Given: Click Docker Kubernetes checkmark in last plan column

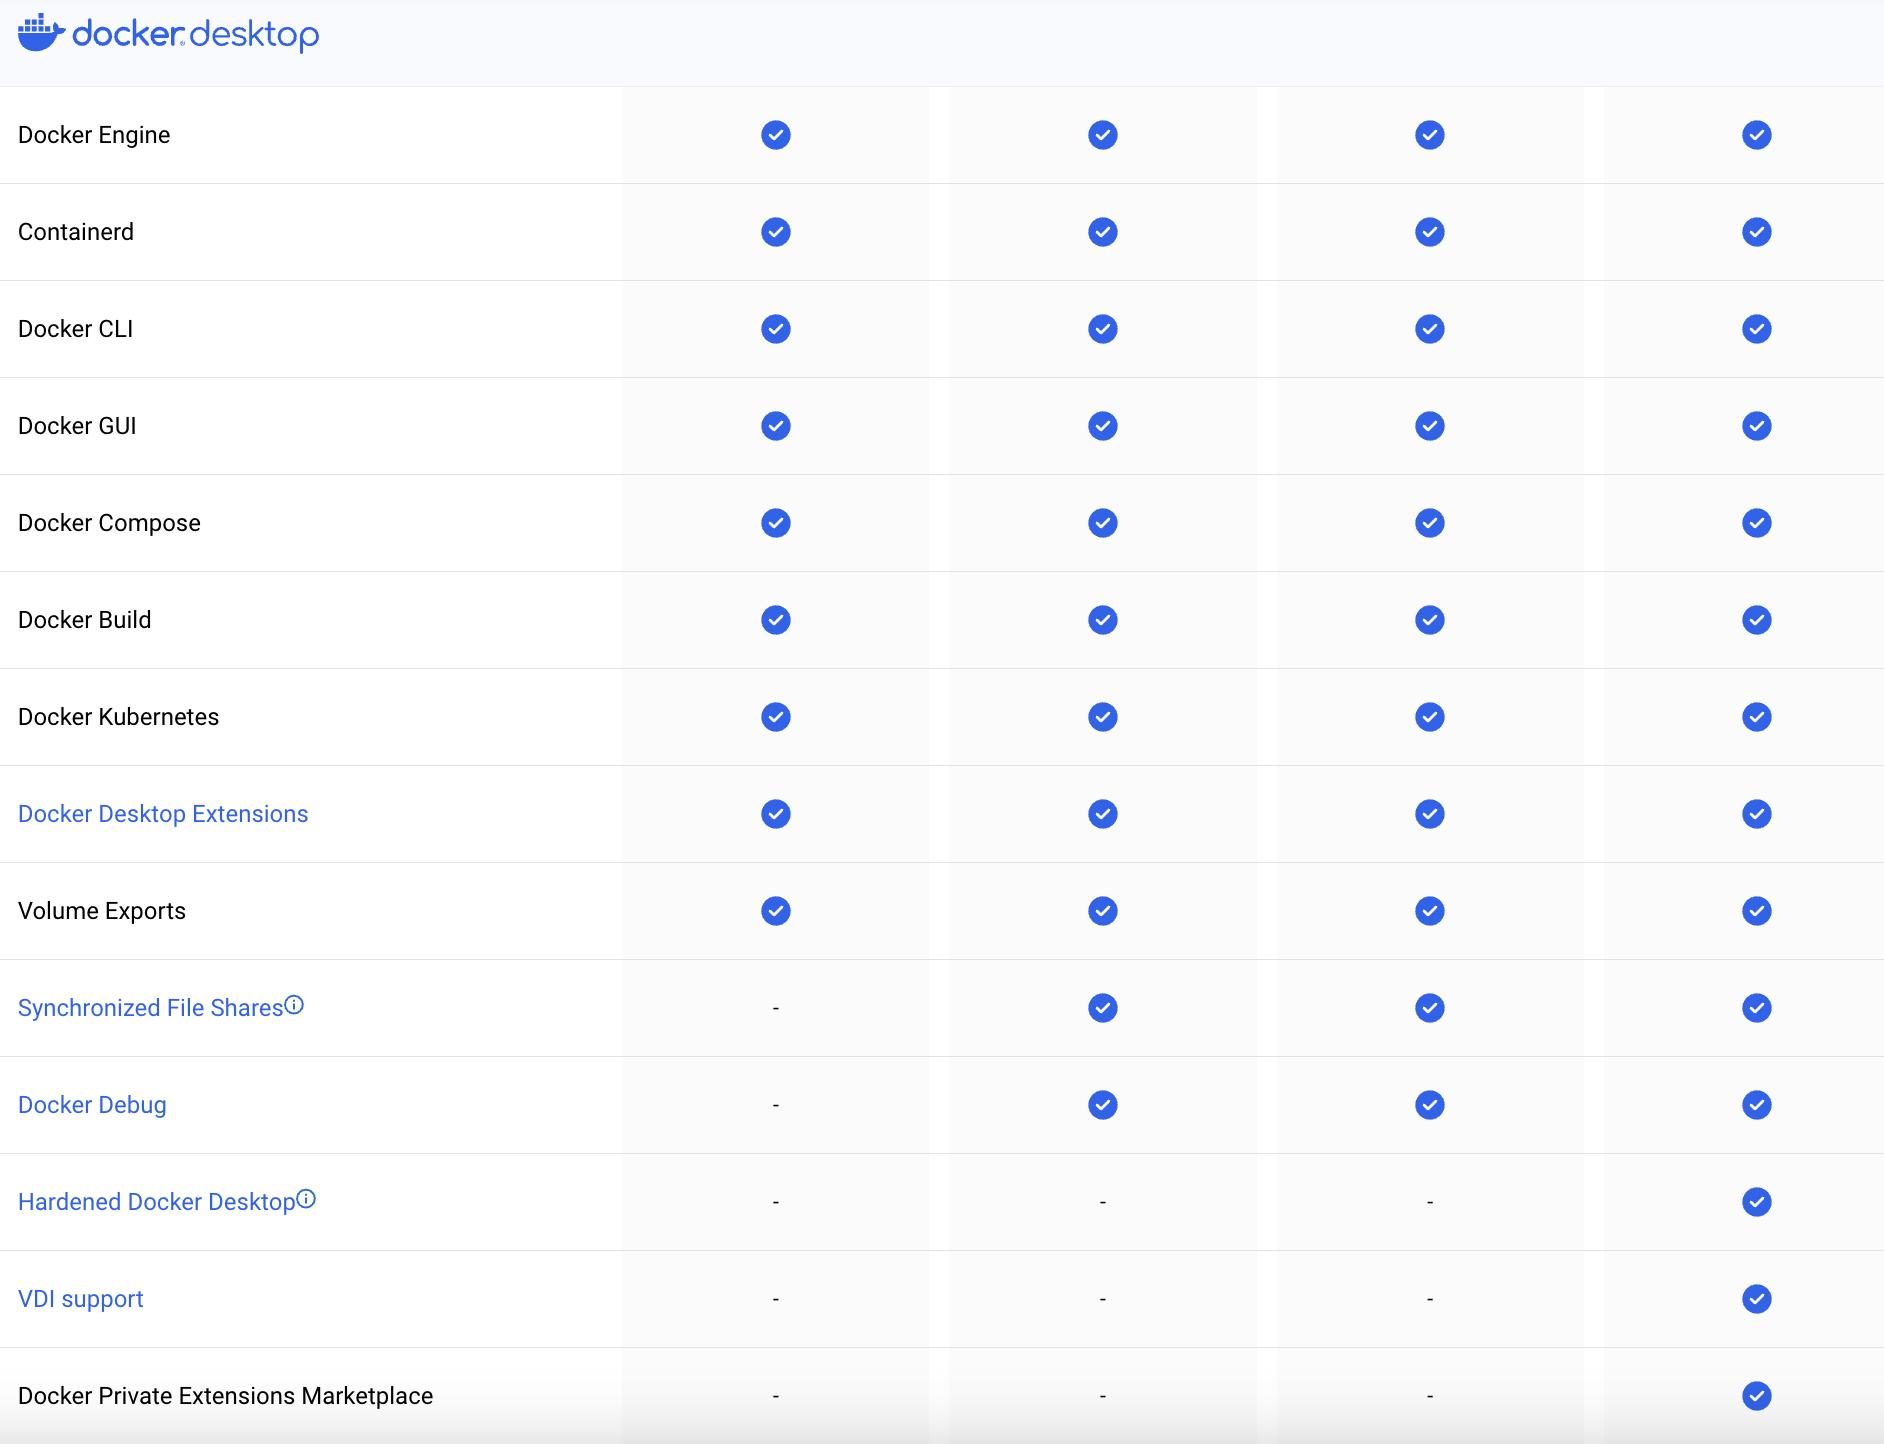Looking at the screenshot, I should click(1757, 717).
